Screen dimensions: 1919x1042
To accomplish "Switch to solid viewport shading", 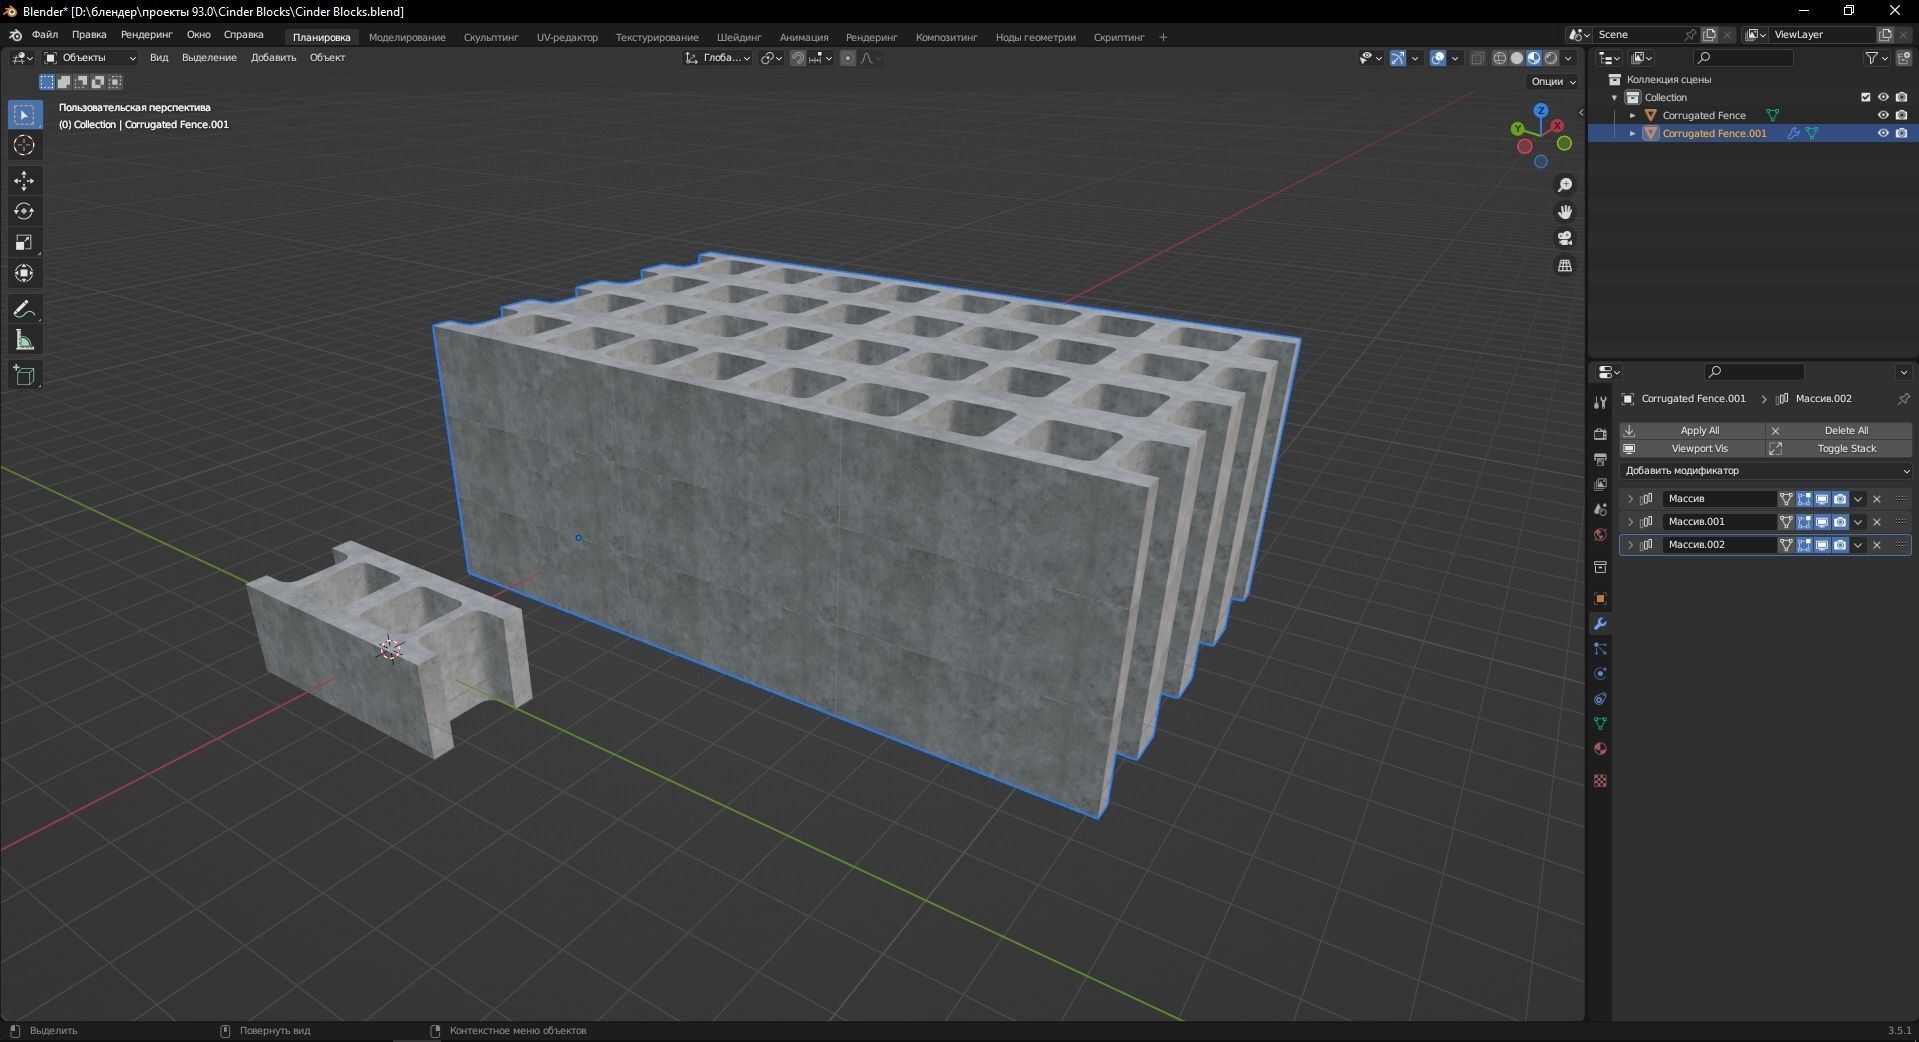I will 1517,58.
